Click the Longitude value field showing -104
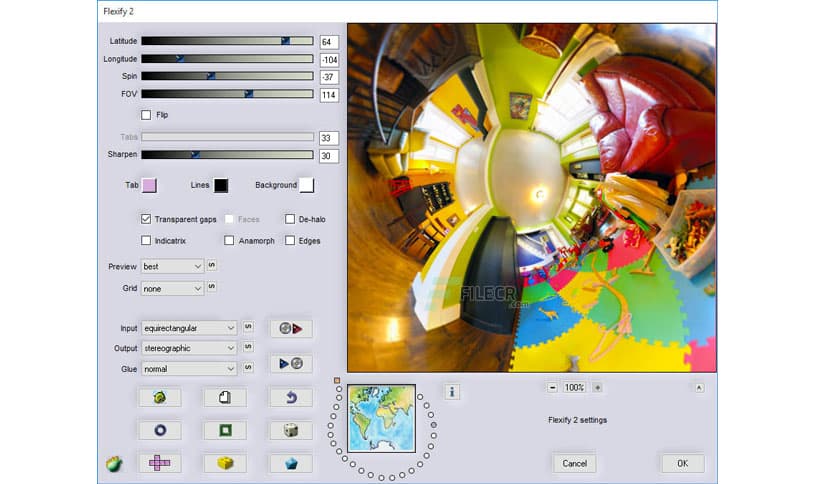The width and height of the screenshot is (836, 484). [x=329, y=60]
